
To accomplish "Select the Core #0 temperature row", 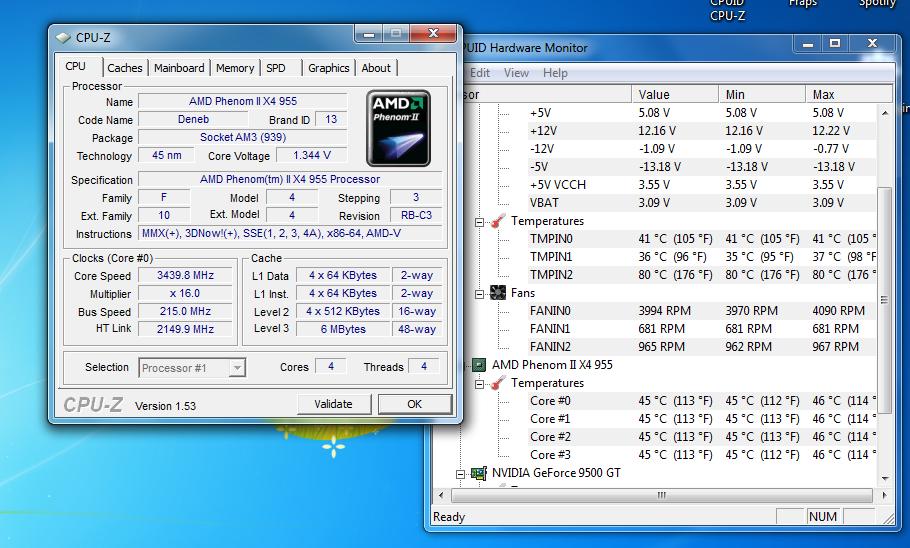I will coord(702,401).
